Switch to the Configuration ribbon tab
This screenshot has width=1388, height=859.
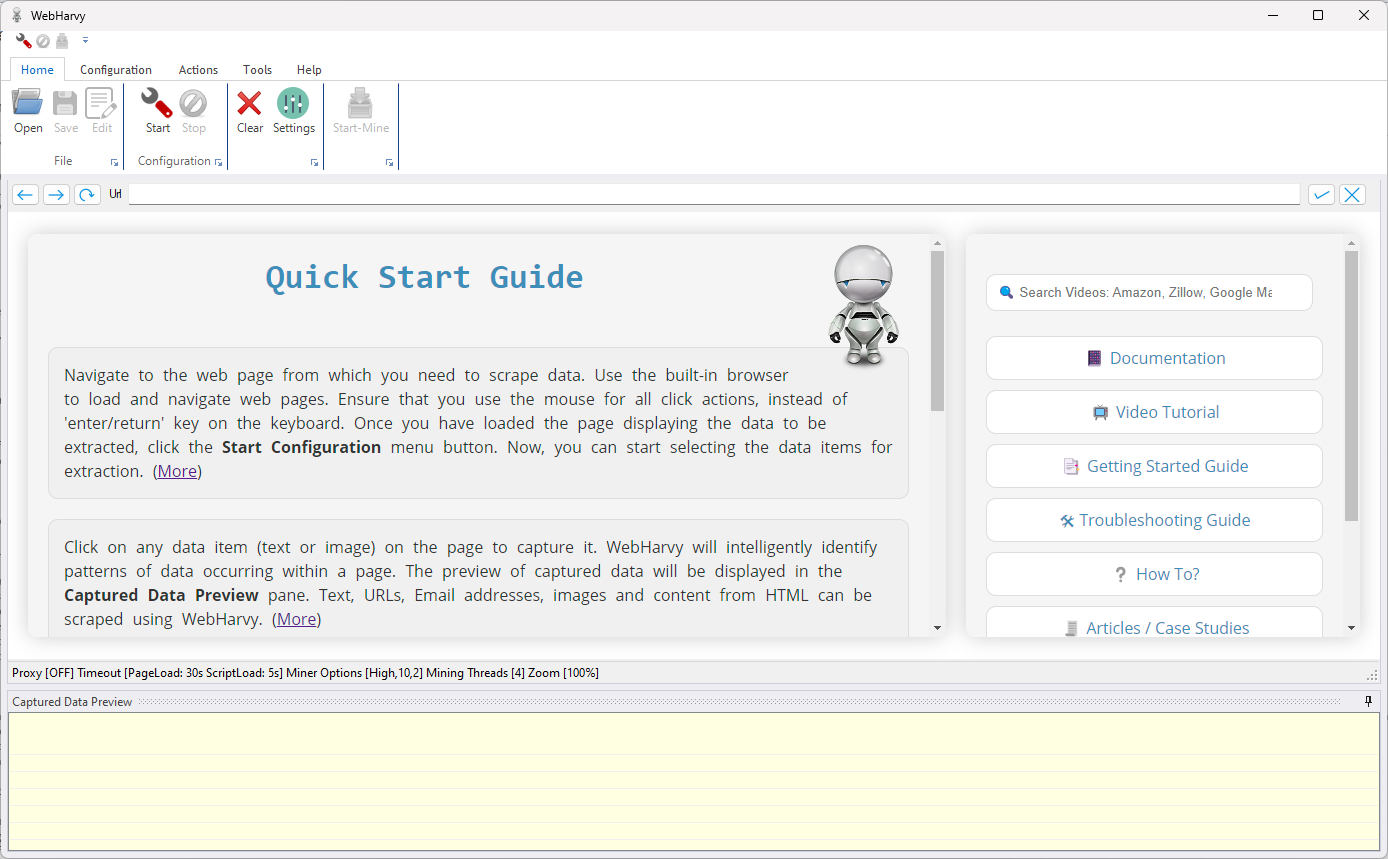115,69
